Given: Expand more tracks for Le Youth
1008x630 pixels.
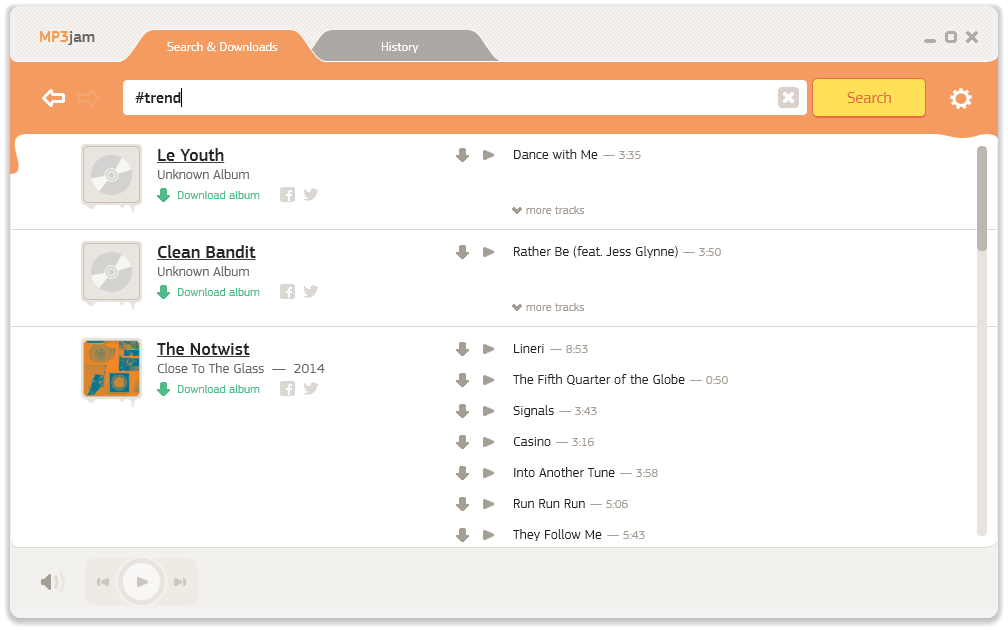Looking at the screenshot, I should (548, 210).
